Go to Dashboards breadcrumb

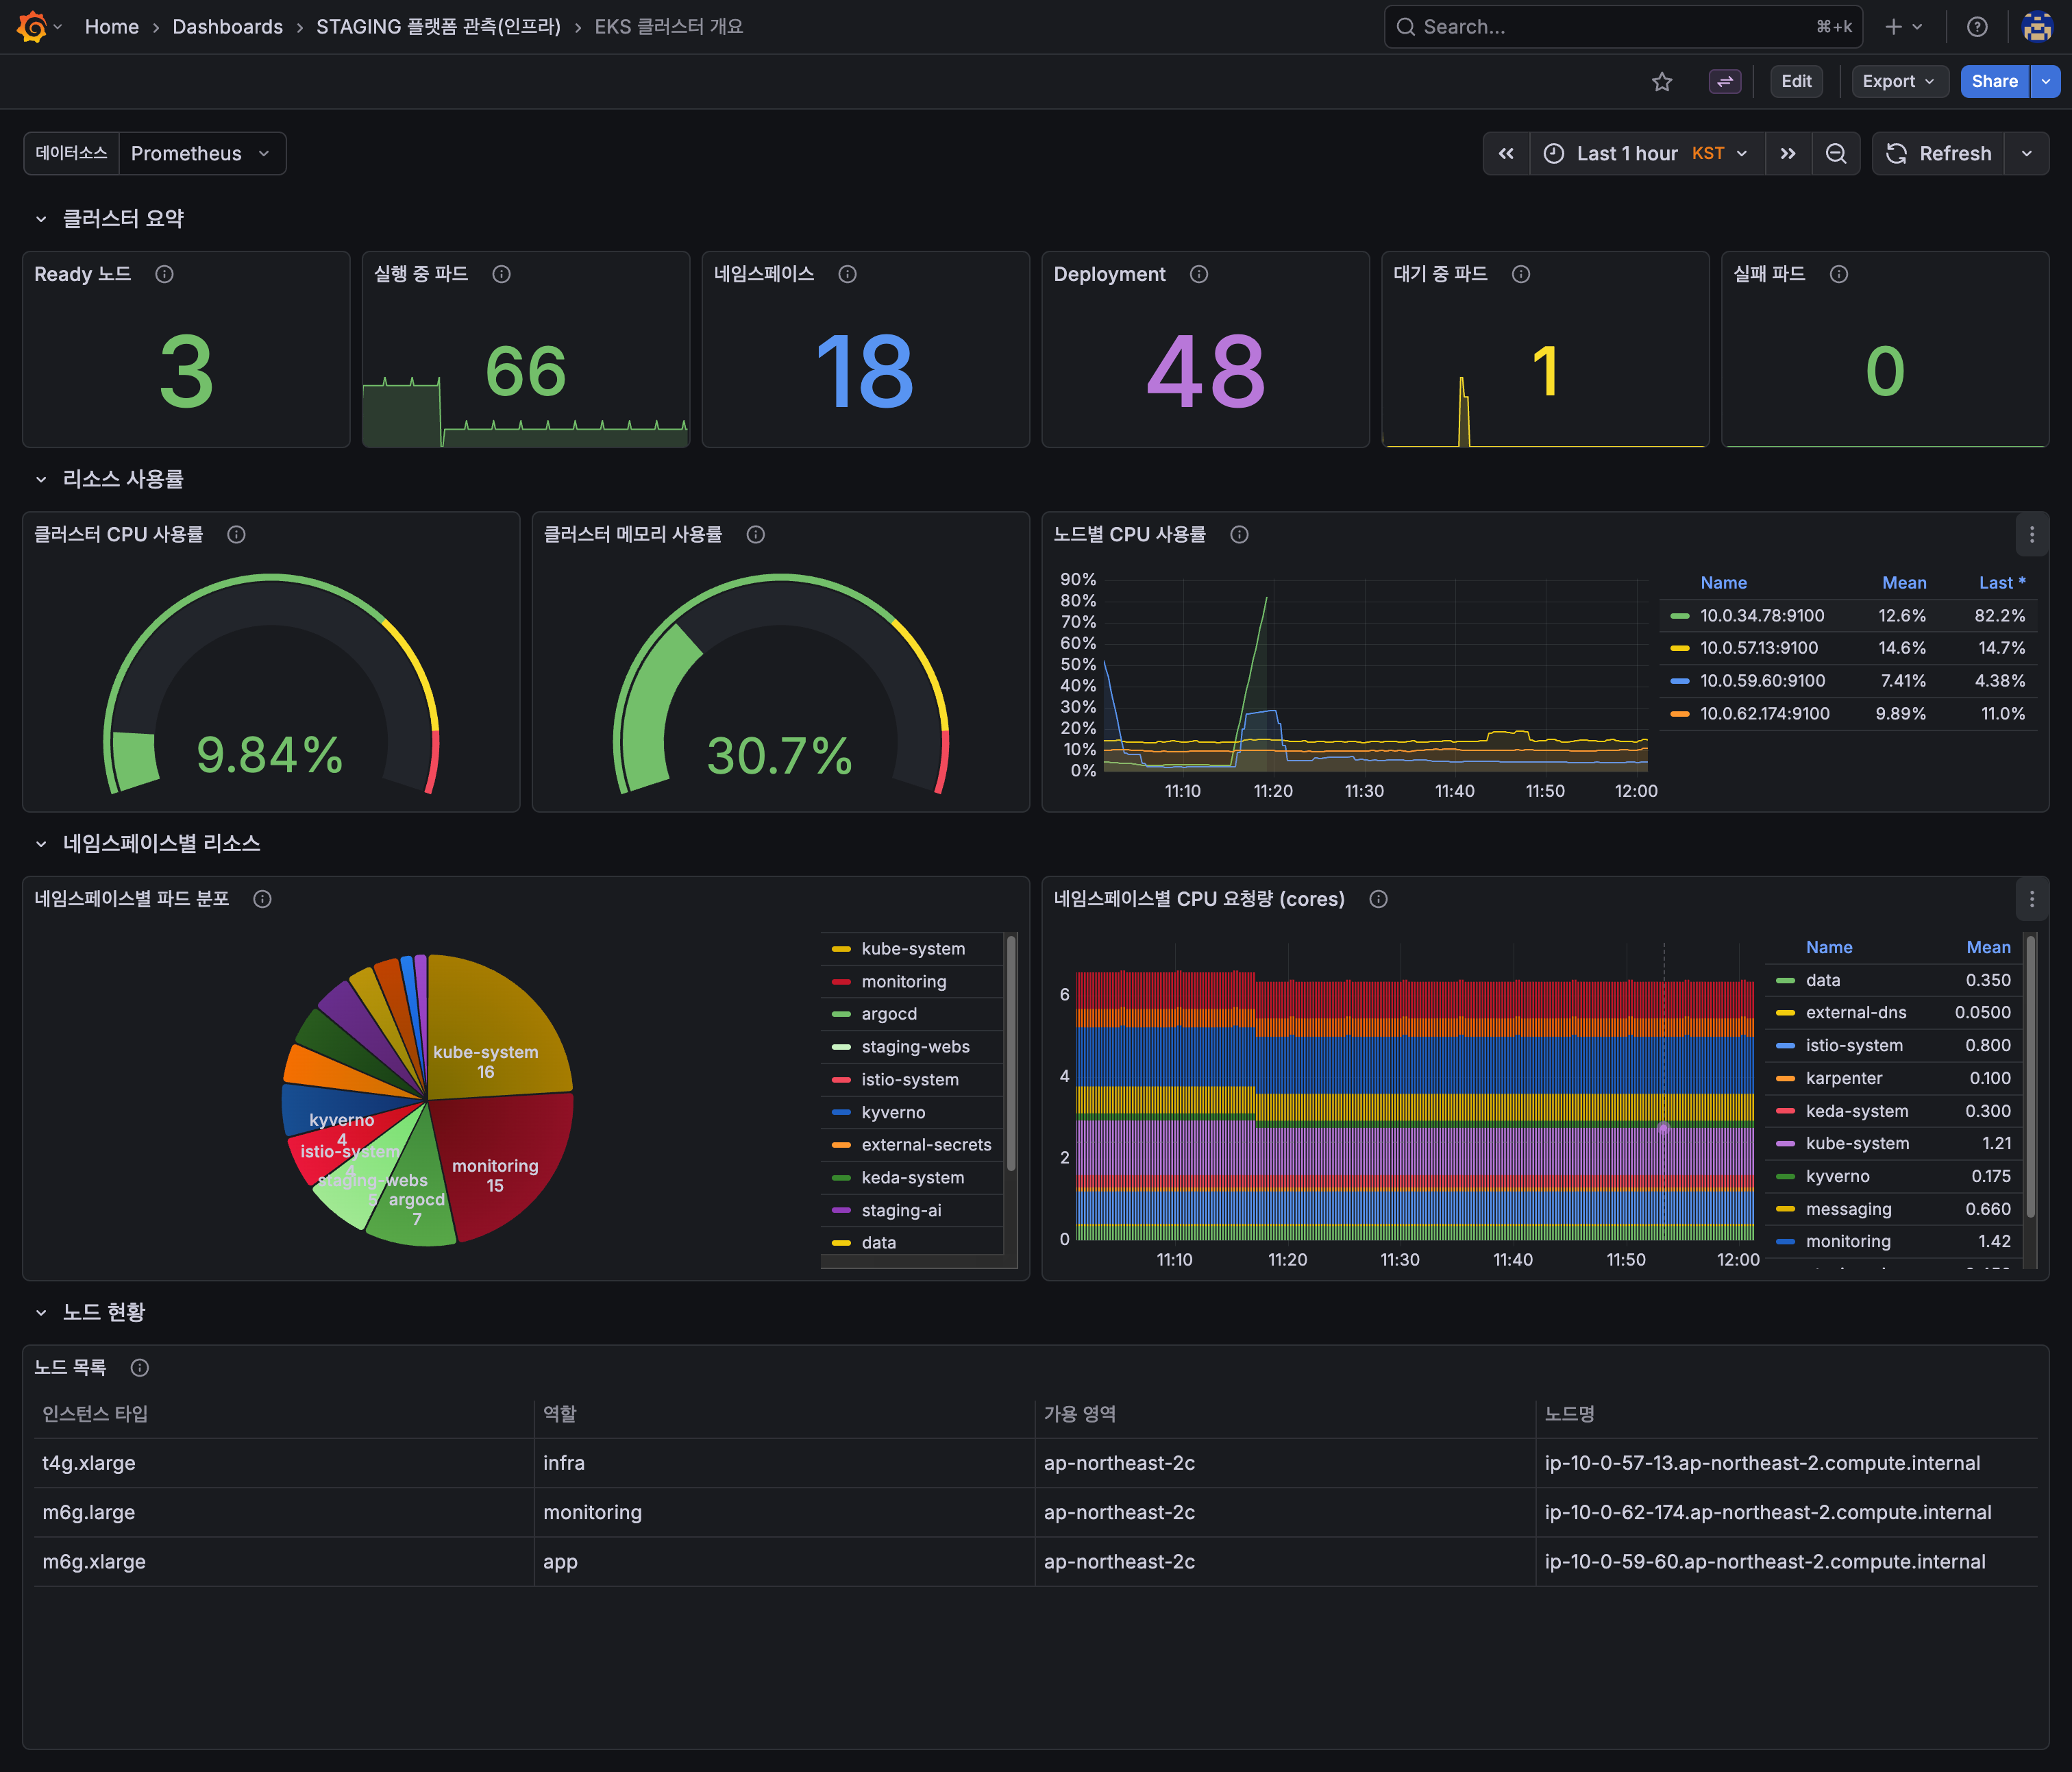[227, 27]
